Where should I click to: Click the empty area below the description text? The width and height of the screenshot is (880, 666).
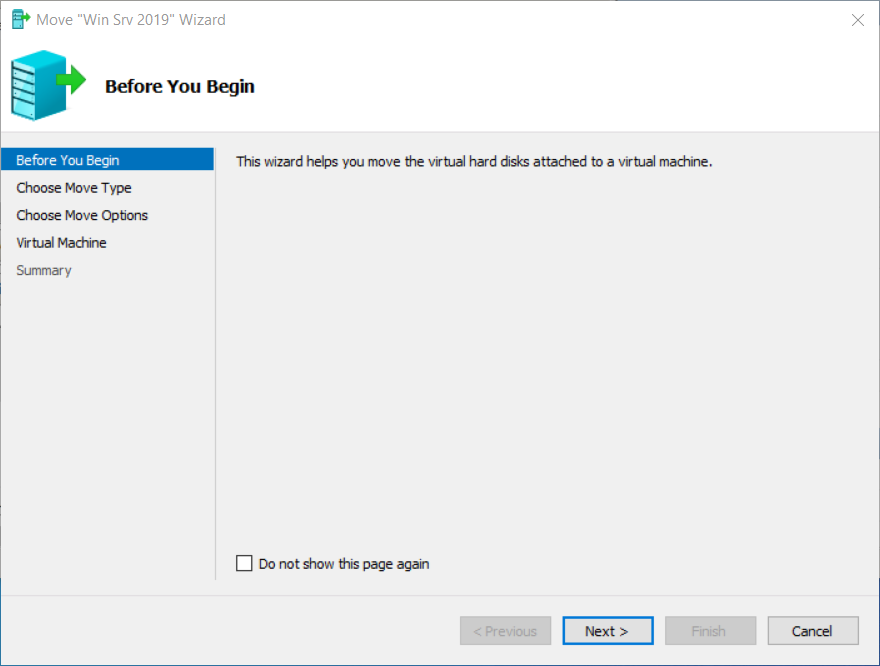pos(540,350)
